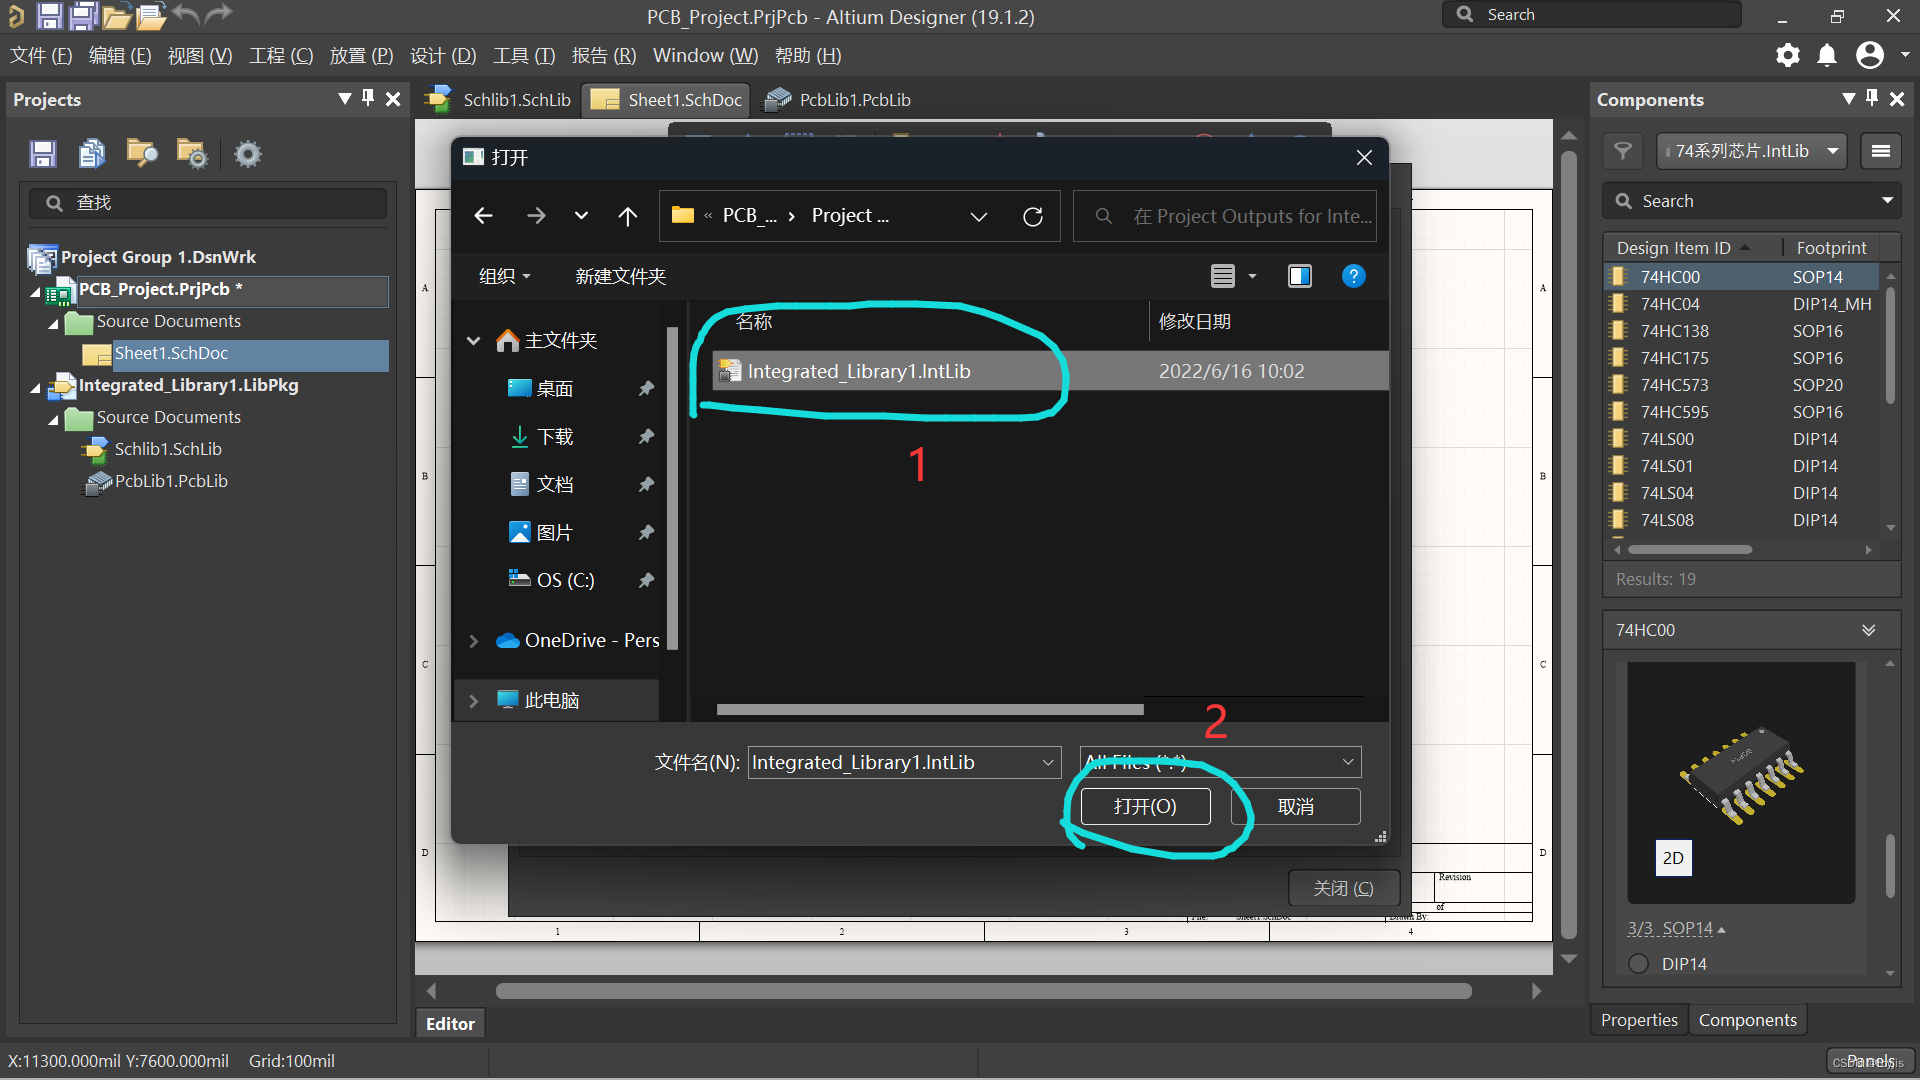
Task: Click the Components panel filter icon
Action: (1623, 150)
